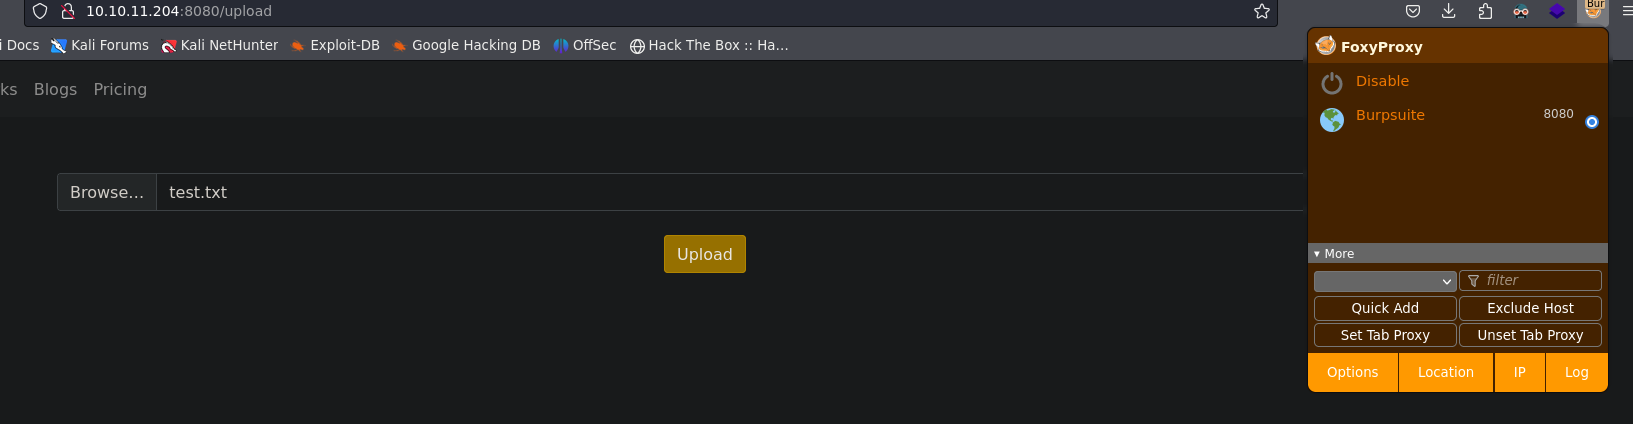Click the Browse file chooser button
The width and height of the screenshot is (1633, 424).
pos(107,192)
